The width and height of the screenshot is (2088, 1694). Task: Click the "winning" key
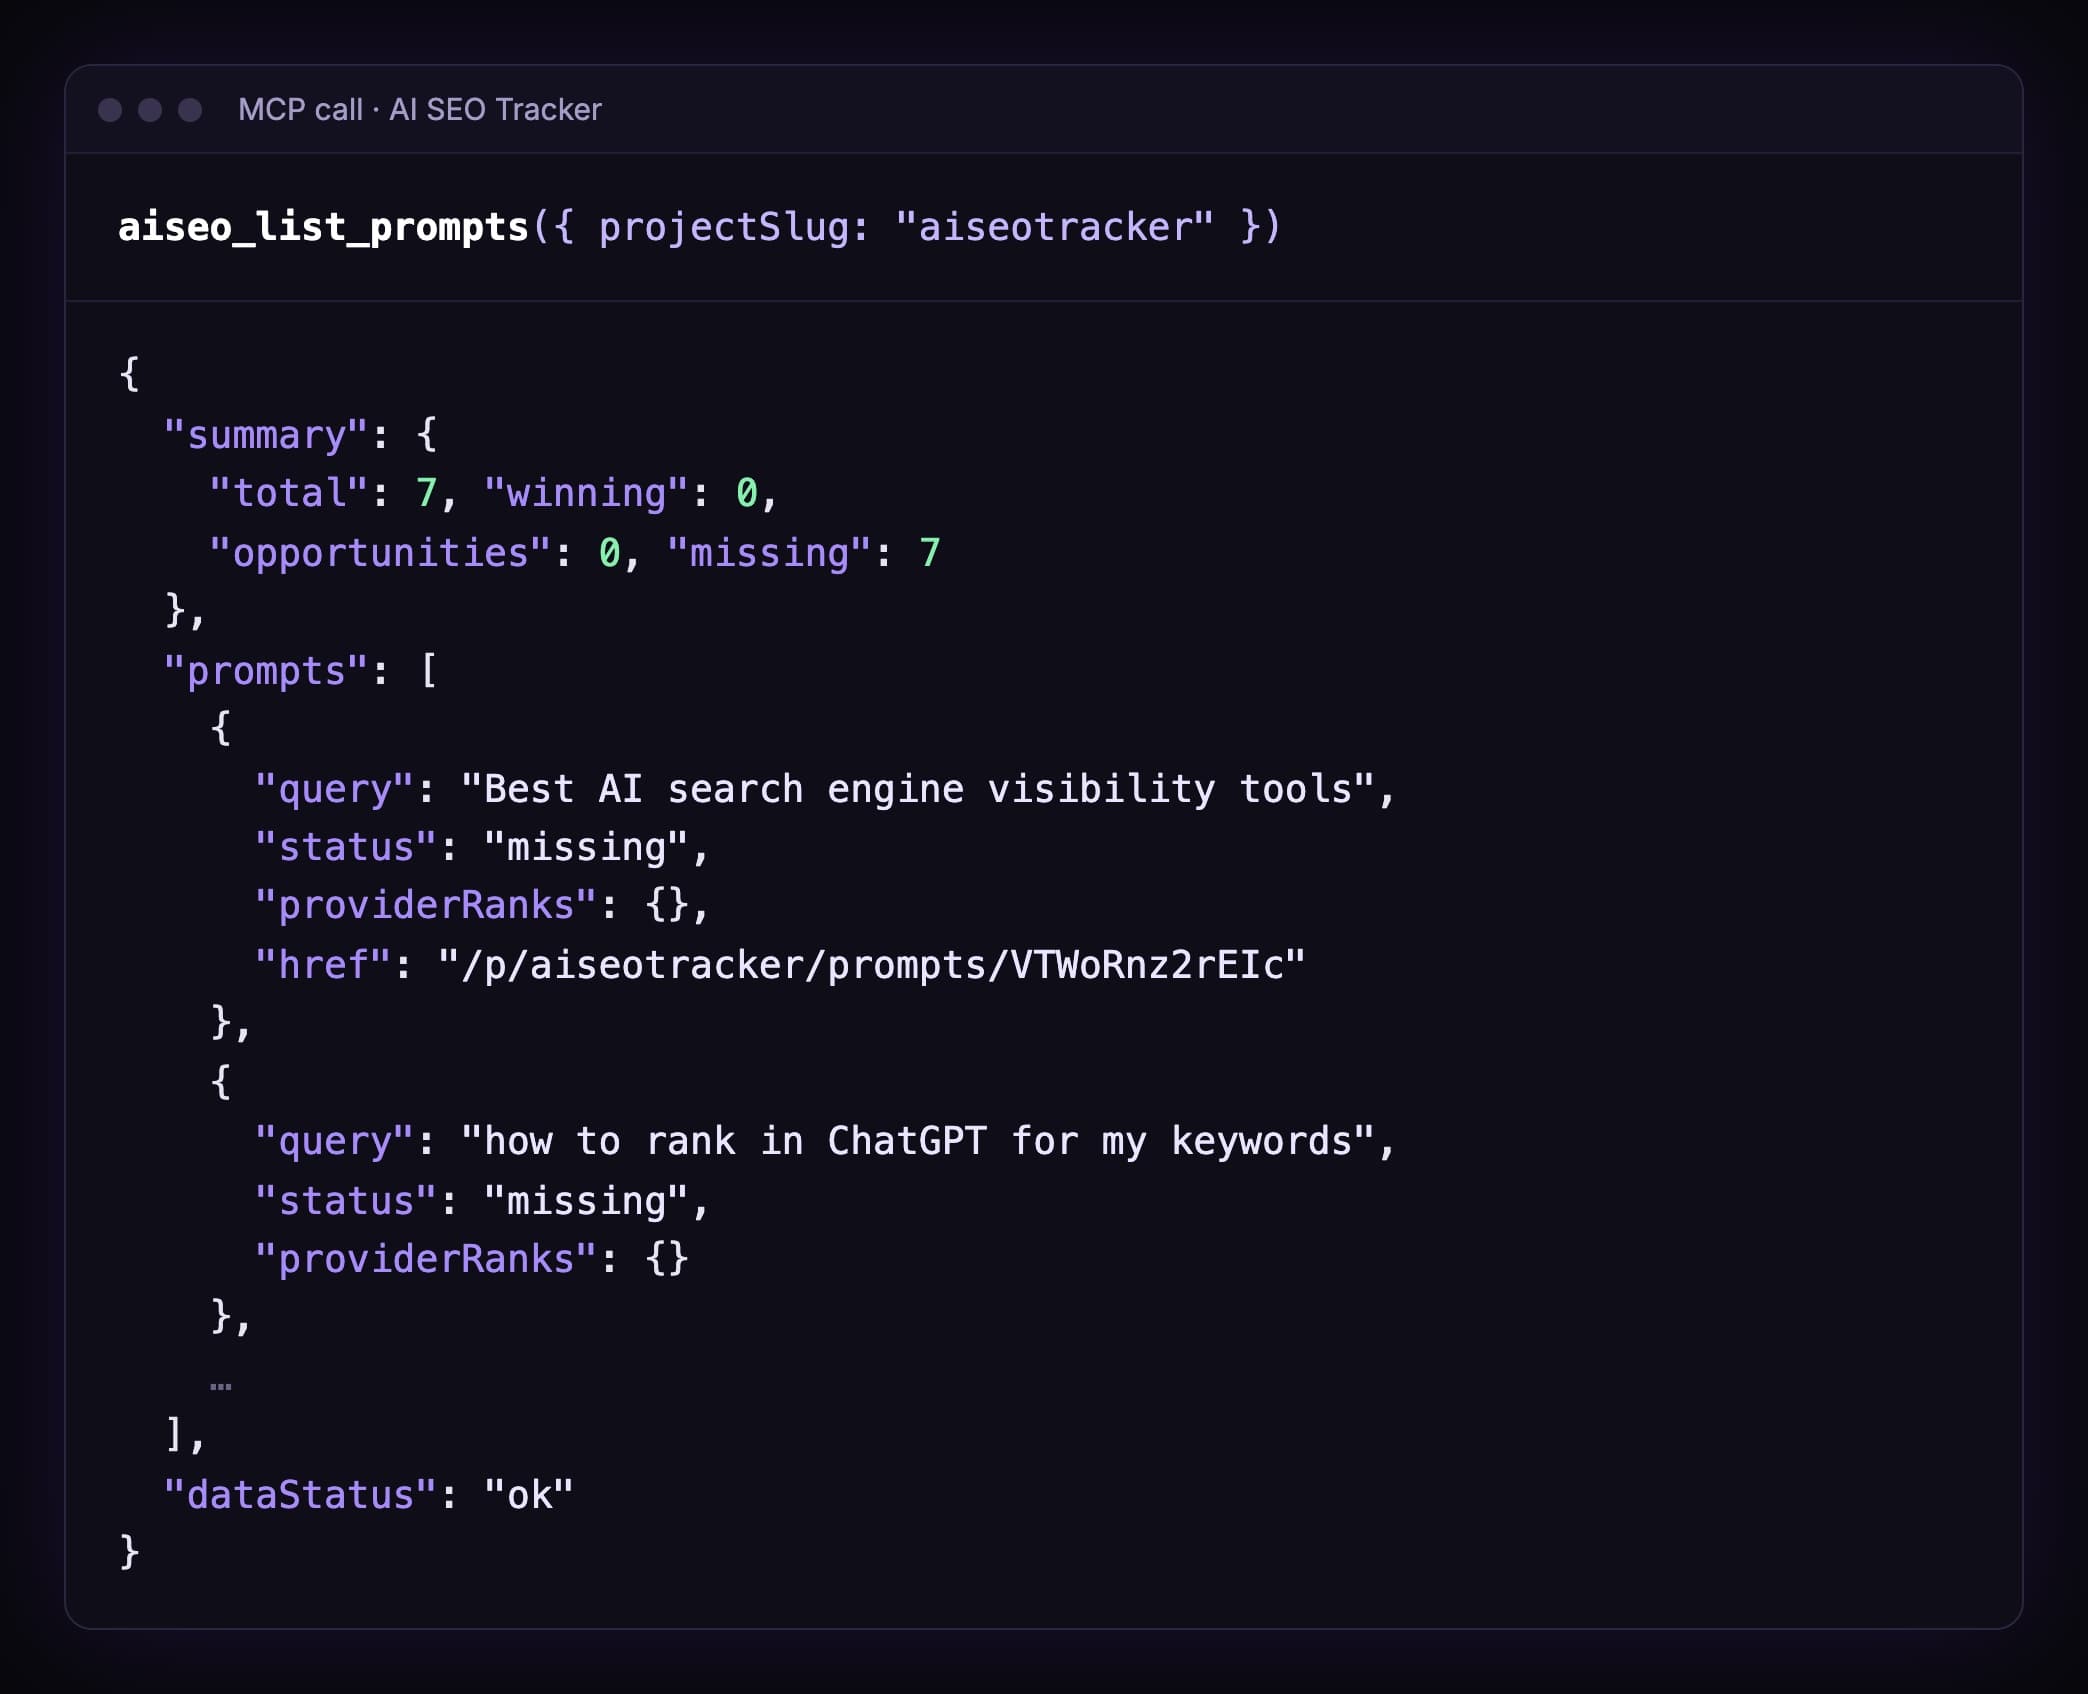point(587,493)
